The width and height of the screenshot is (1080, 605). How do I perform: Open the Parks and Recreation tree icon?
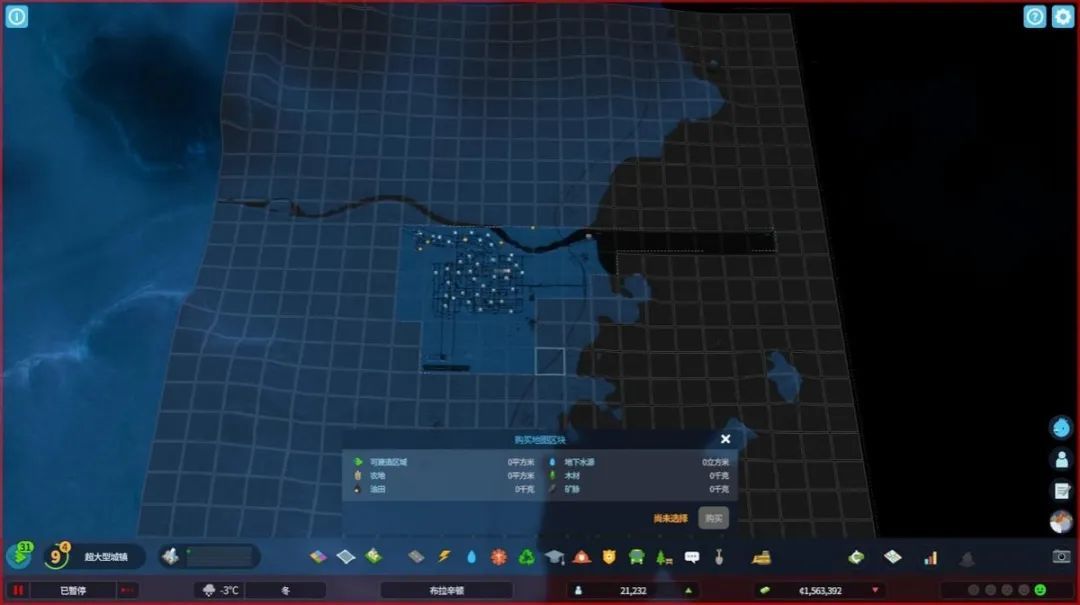pyautogui.click(x=664, y=557)
